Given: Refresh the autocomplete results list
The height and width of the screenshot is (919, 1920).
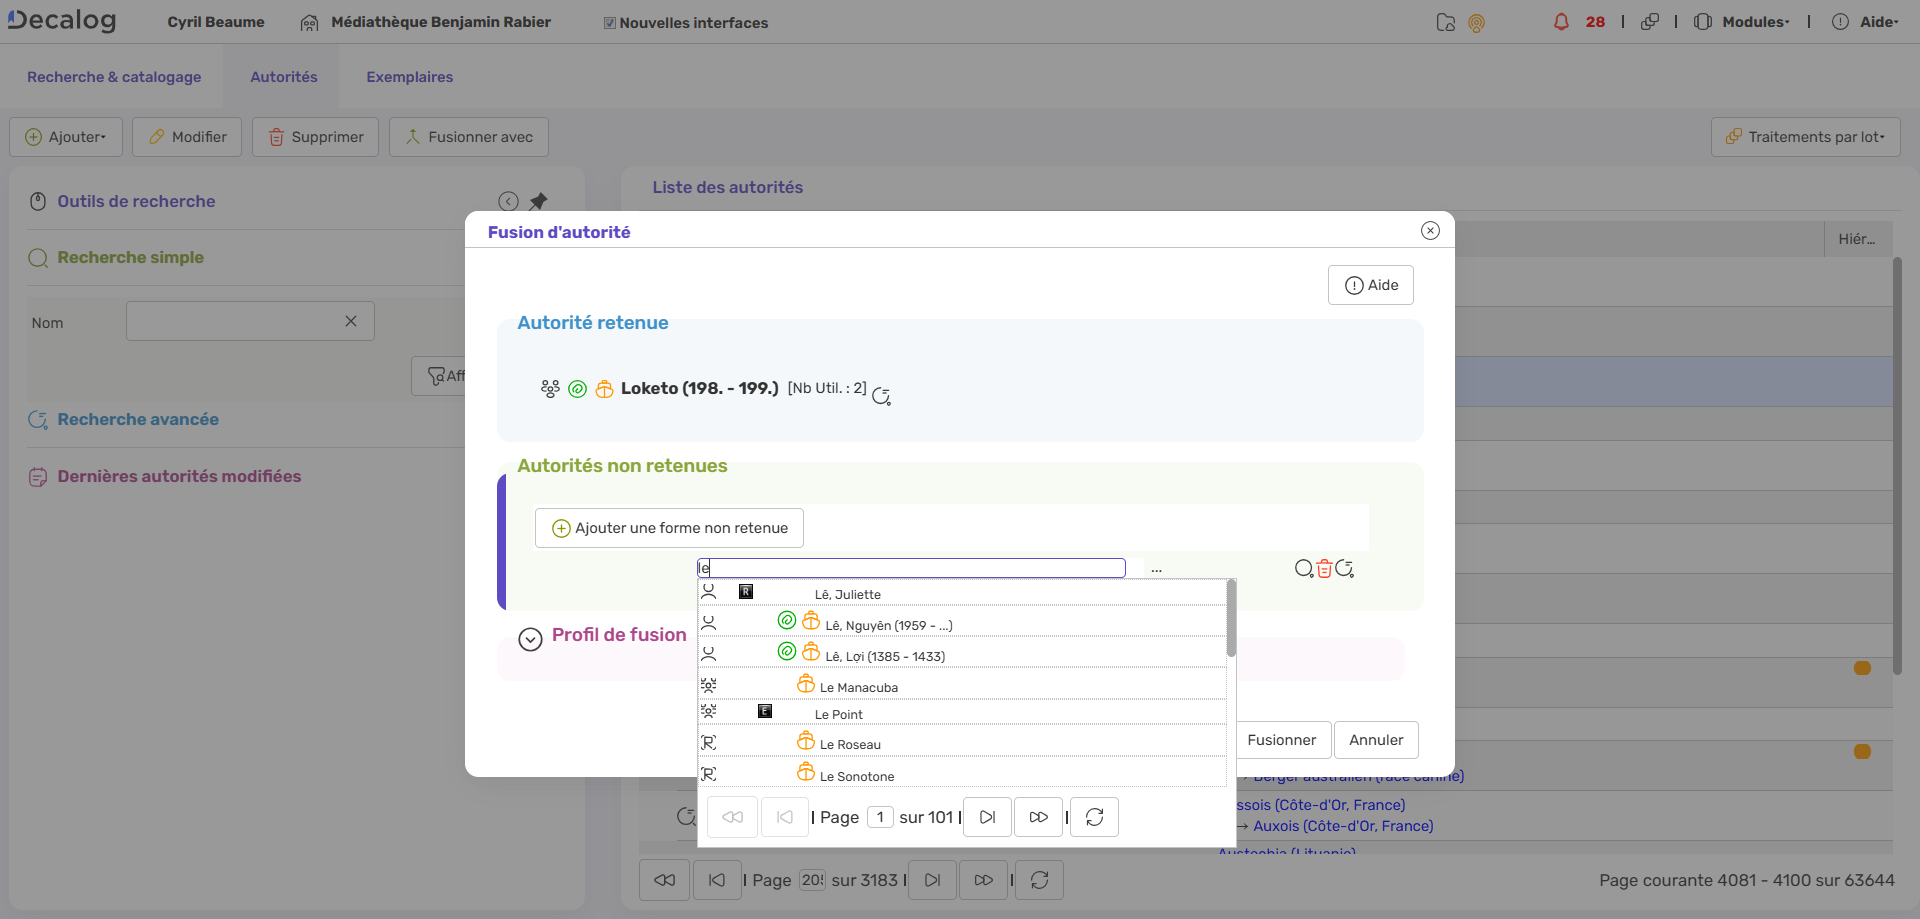Looking at the screenshot, I should tap(1094, 817).
